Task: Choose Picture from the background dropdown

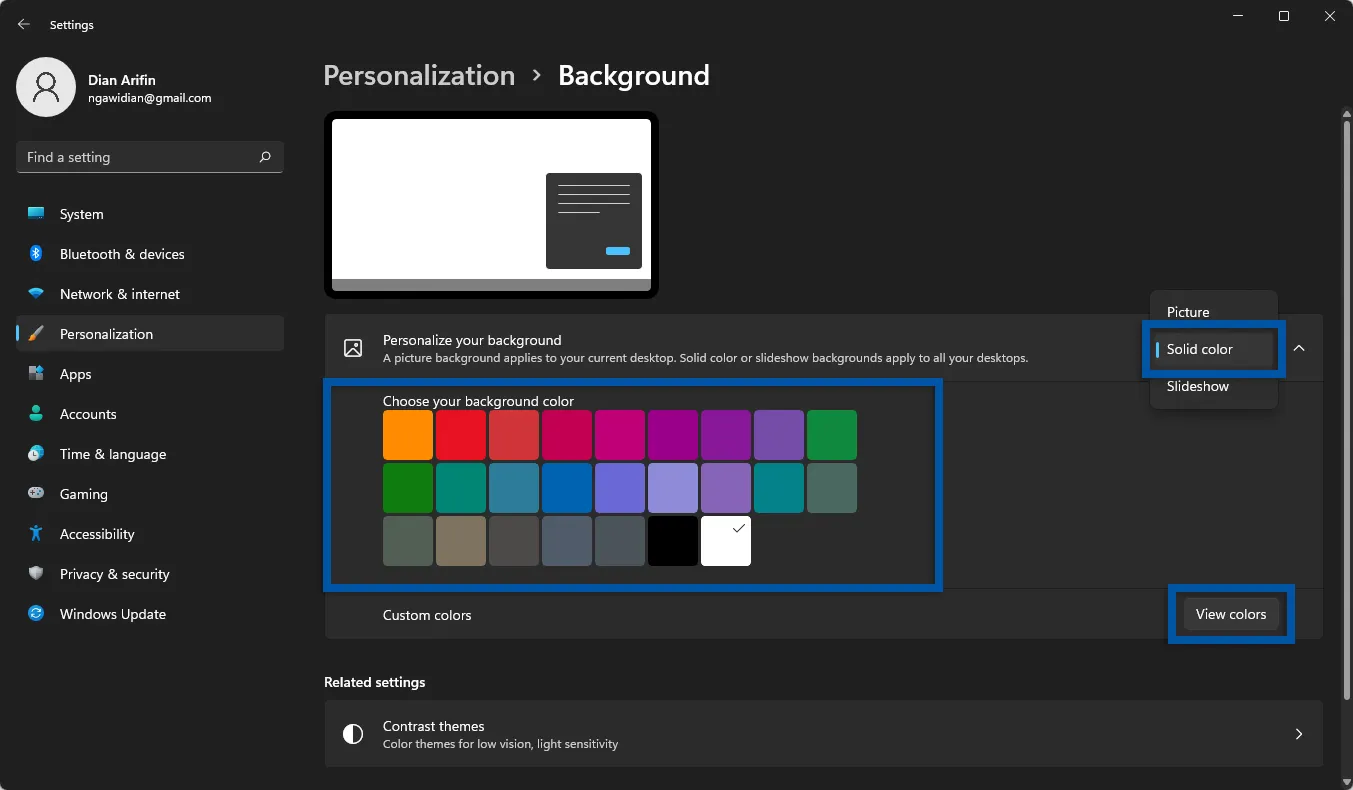Action: point(1188,312)
